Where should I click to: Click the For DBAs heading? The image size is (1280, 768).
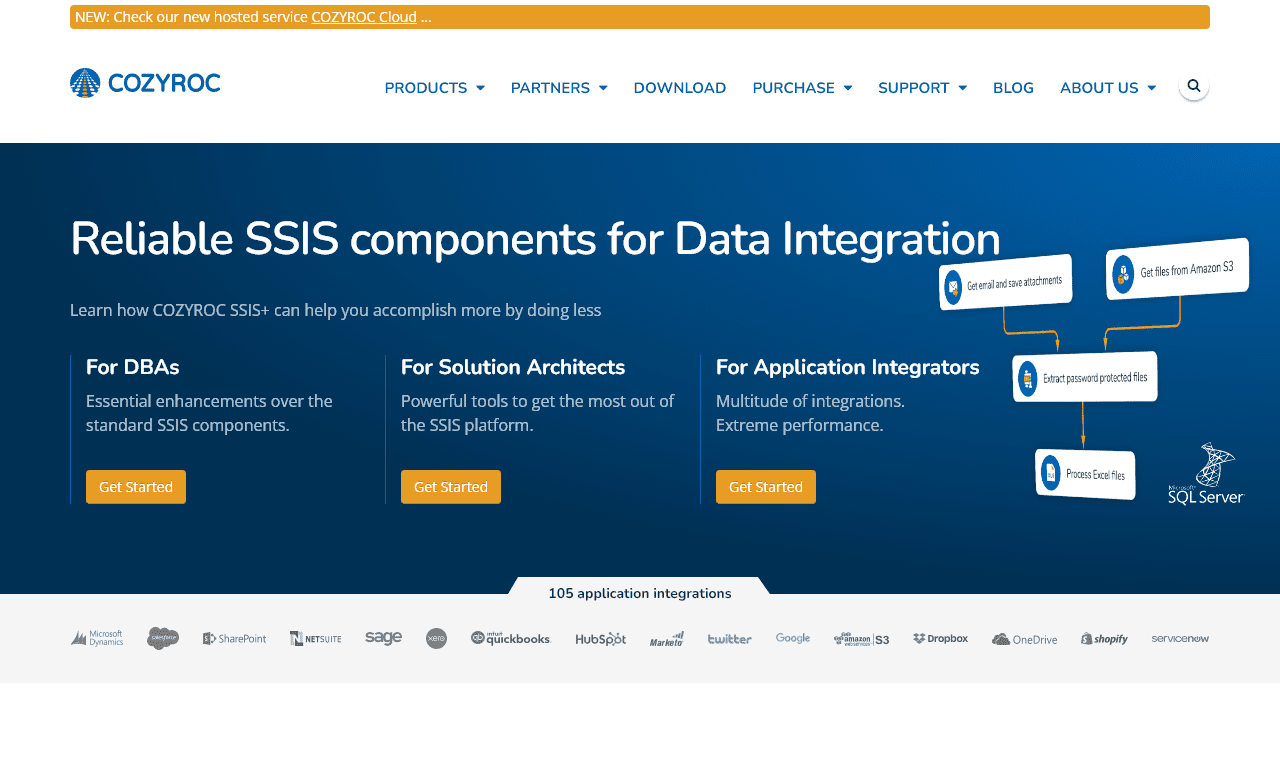coord(133,367)
